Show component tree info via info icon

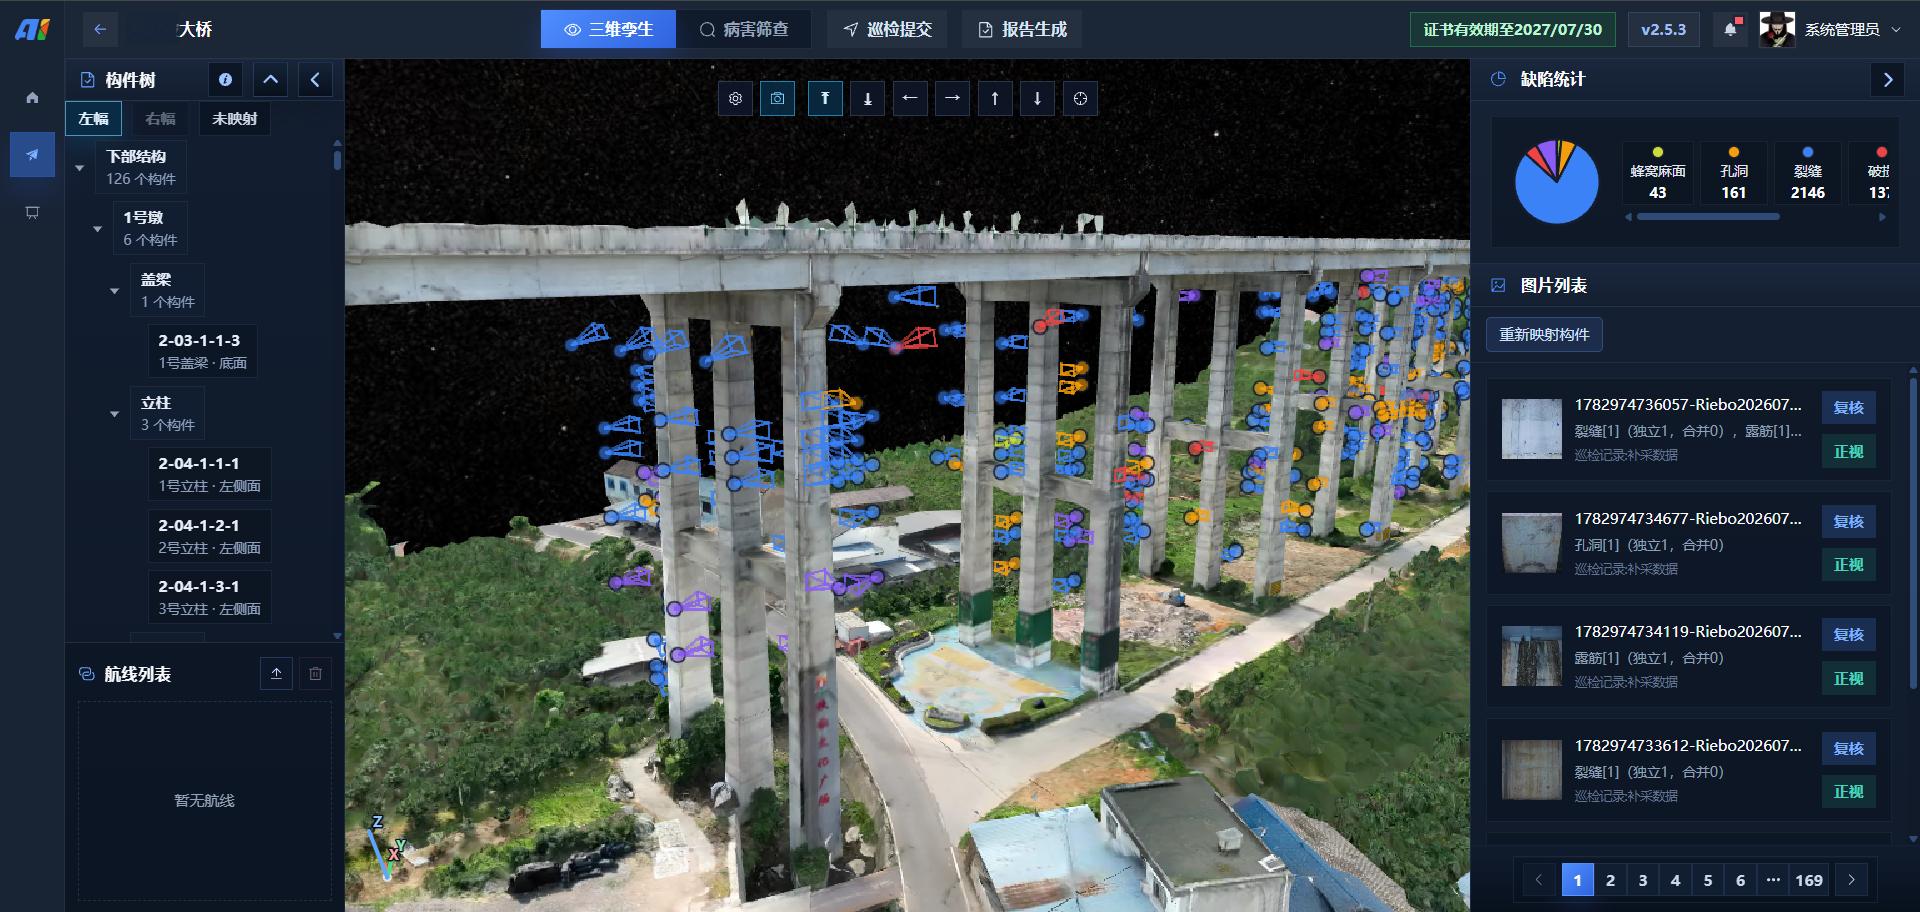(226, 80)
